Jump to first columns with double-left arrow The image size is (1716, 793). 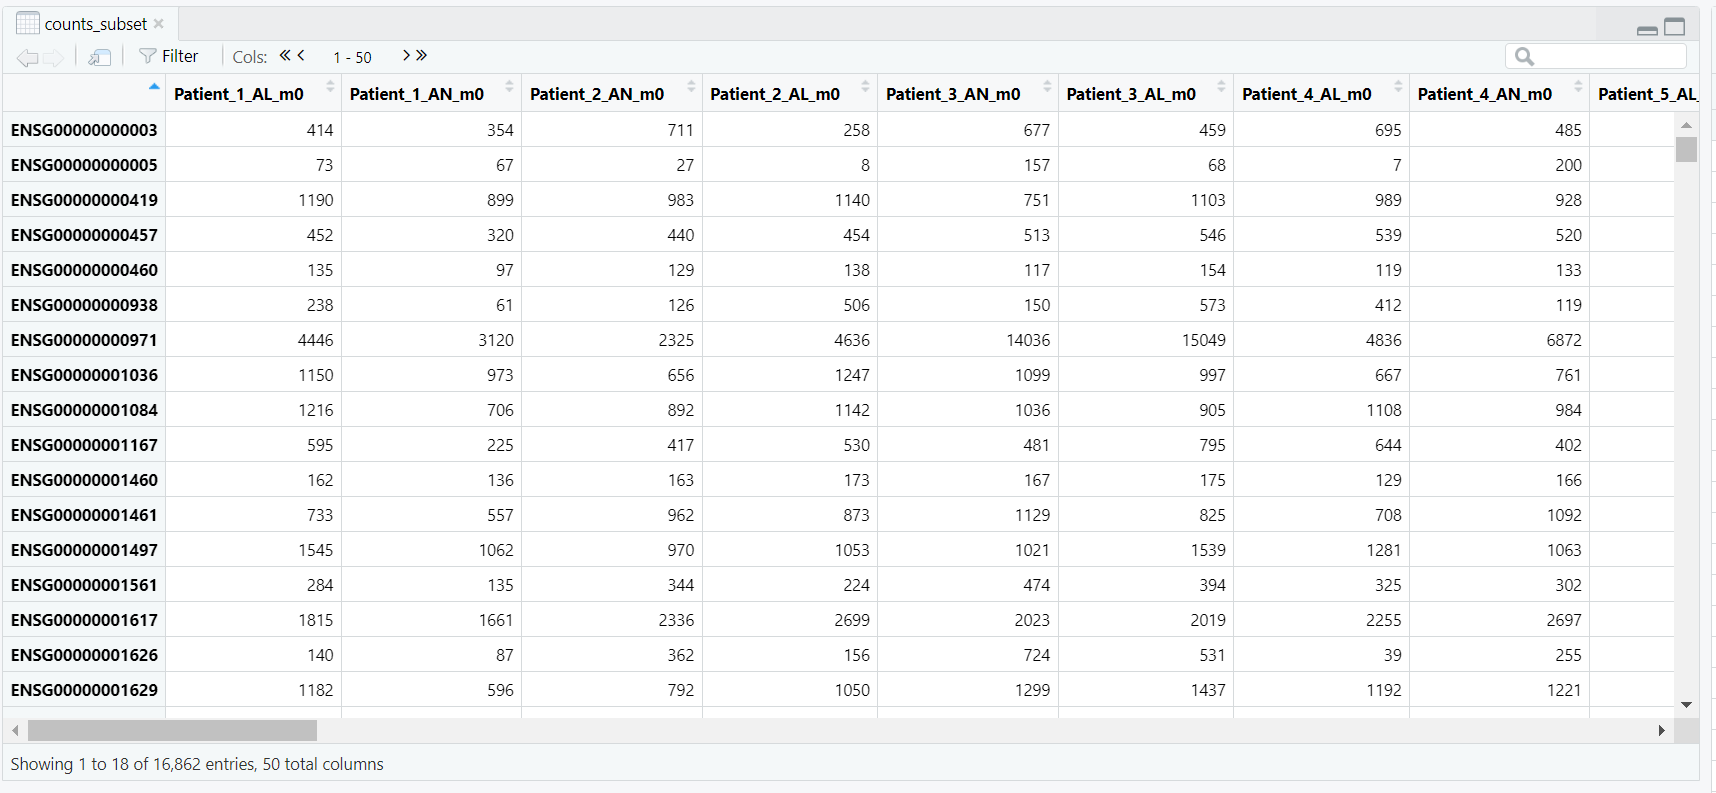[x=285, y=55]
